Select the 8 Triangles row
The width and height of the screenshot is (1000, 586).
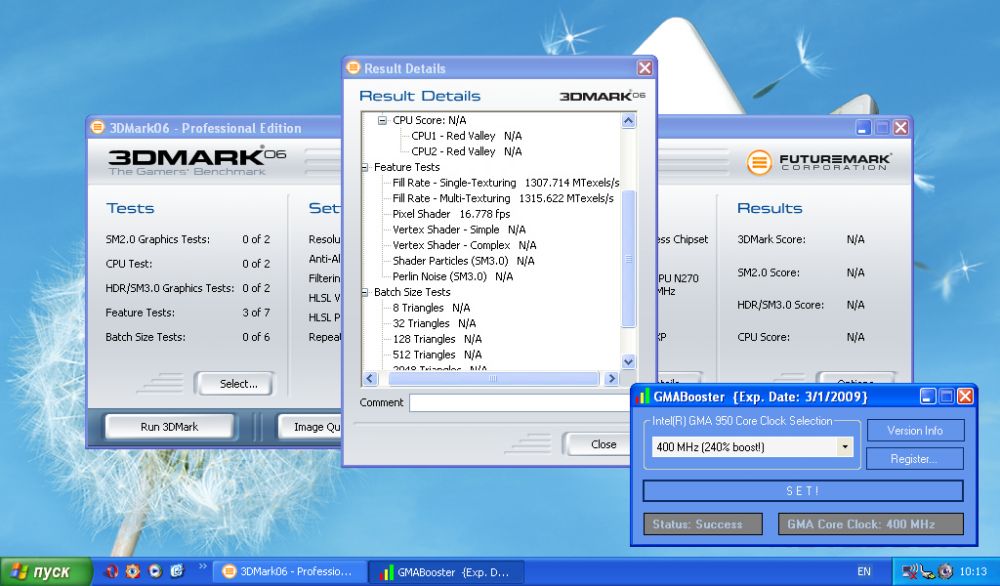click(x=431, y=307)
